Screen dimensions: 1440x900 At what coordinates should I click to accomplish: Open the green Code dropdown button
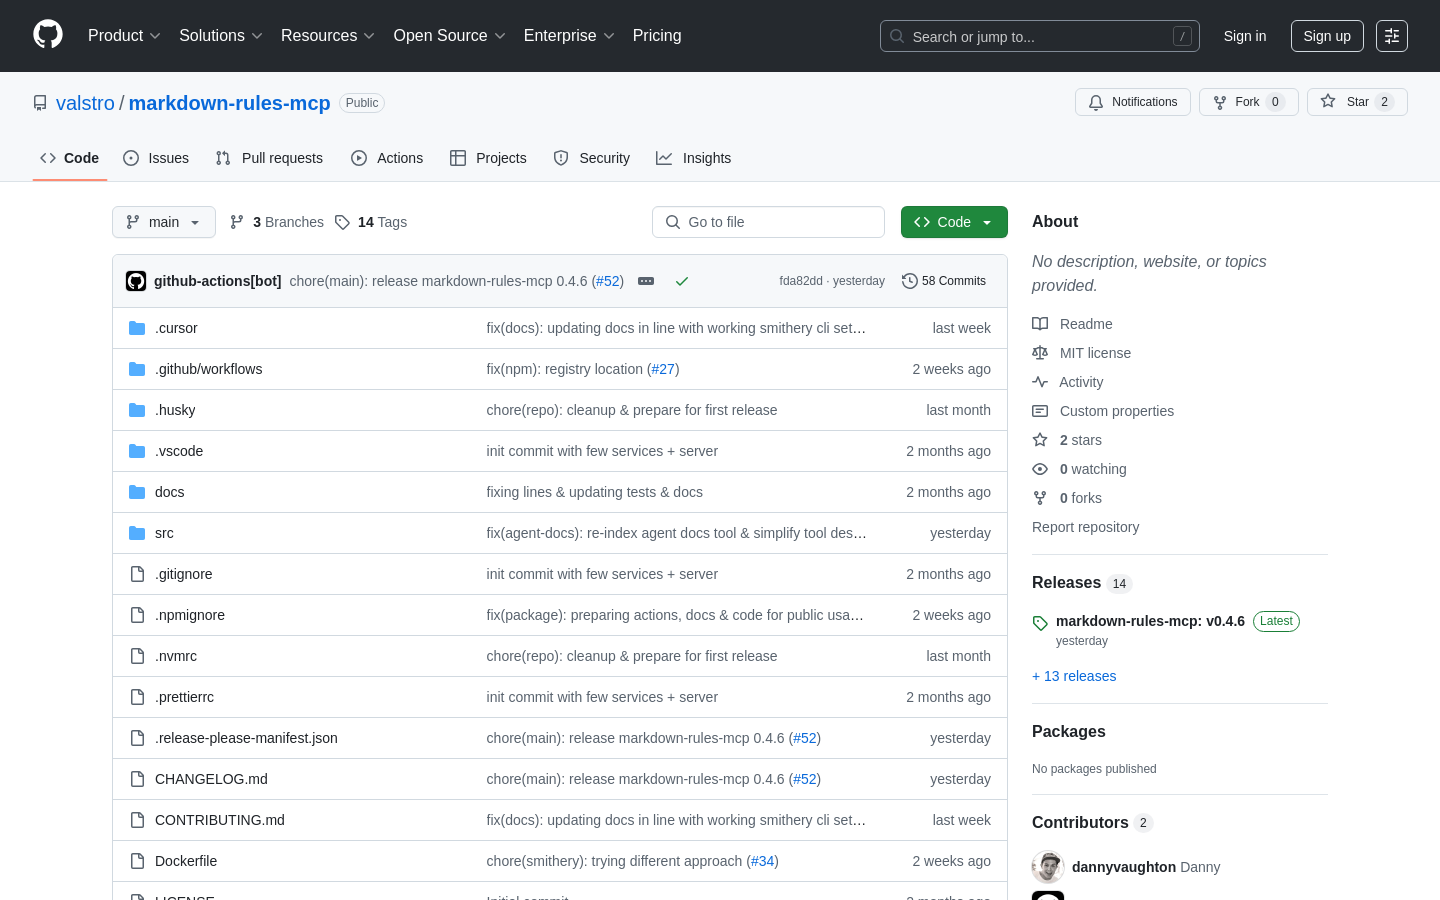tap(954, 222)
